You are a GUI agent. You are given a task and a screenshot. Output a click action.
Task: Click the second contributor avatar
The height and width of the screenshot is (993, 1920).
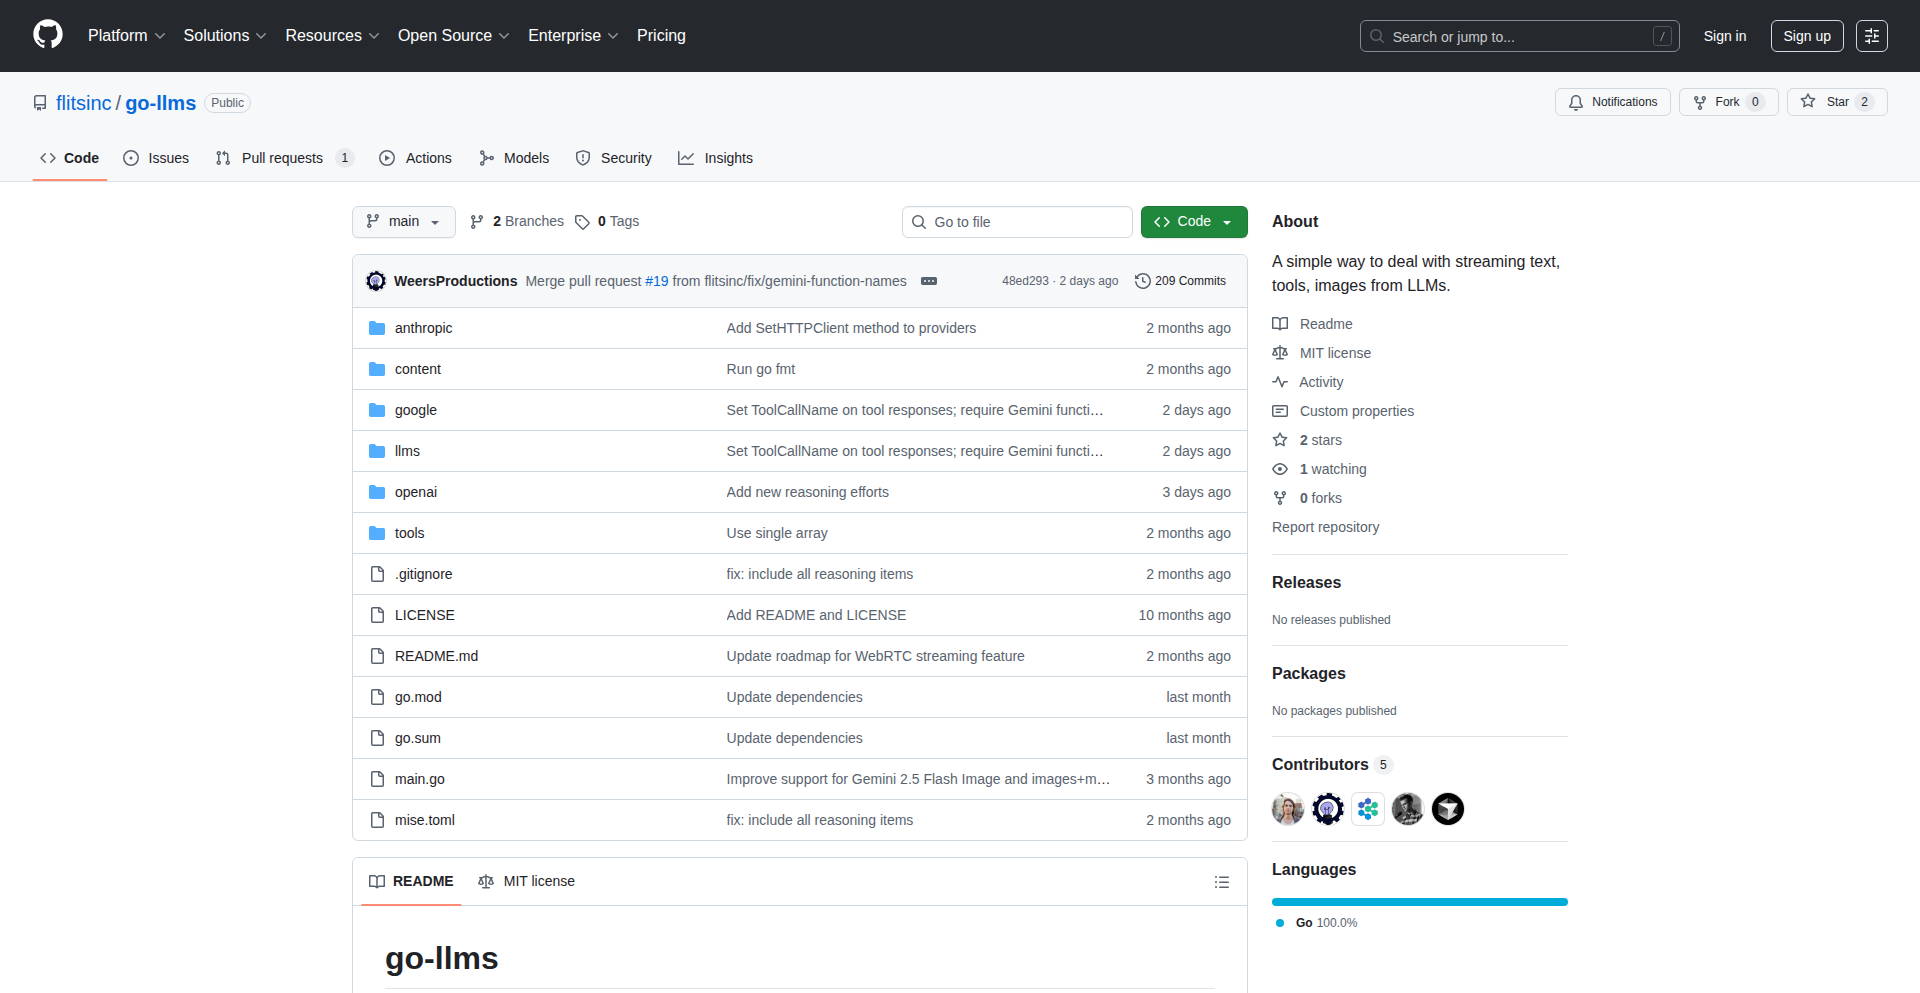pos(1327,809)
